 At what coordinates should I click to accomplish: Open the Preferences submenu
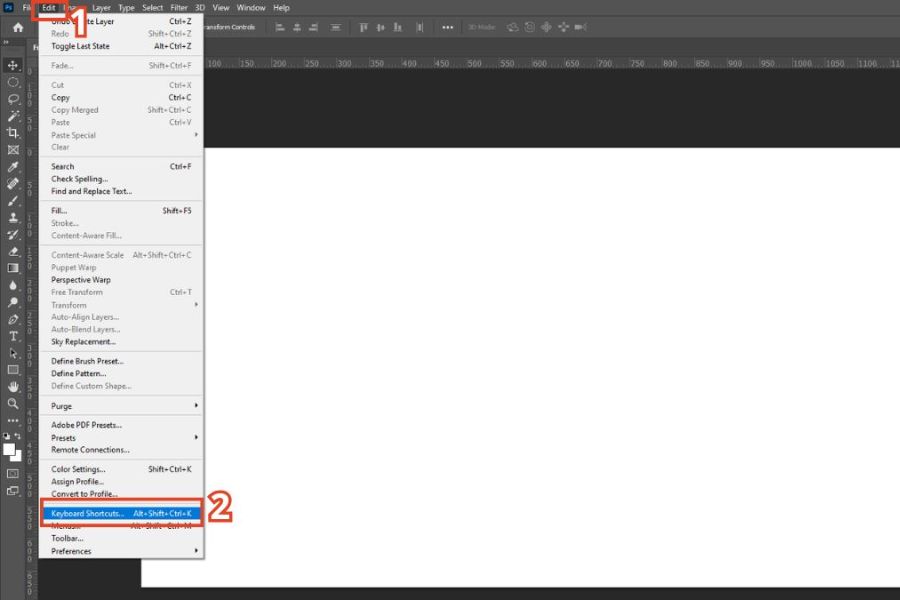120,551
